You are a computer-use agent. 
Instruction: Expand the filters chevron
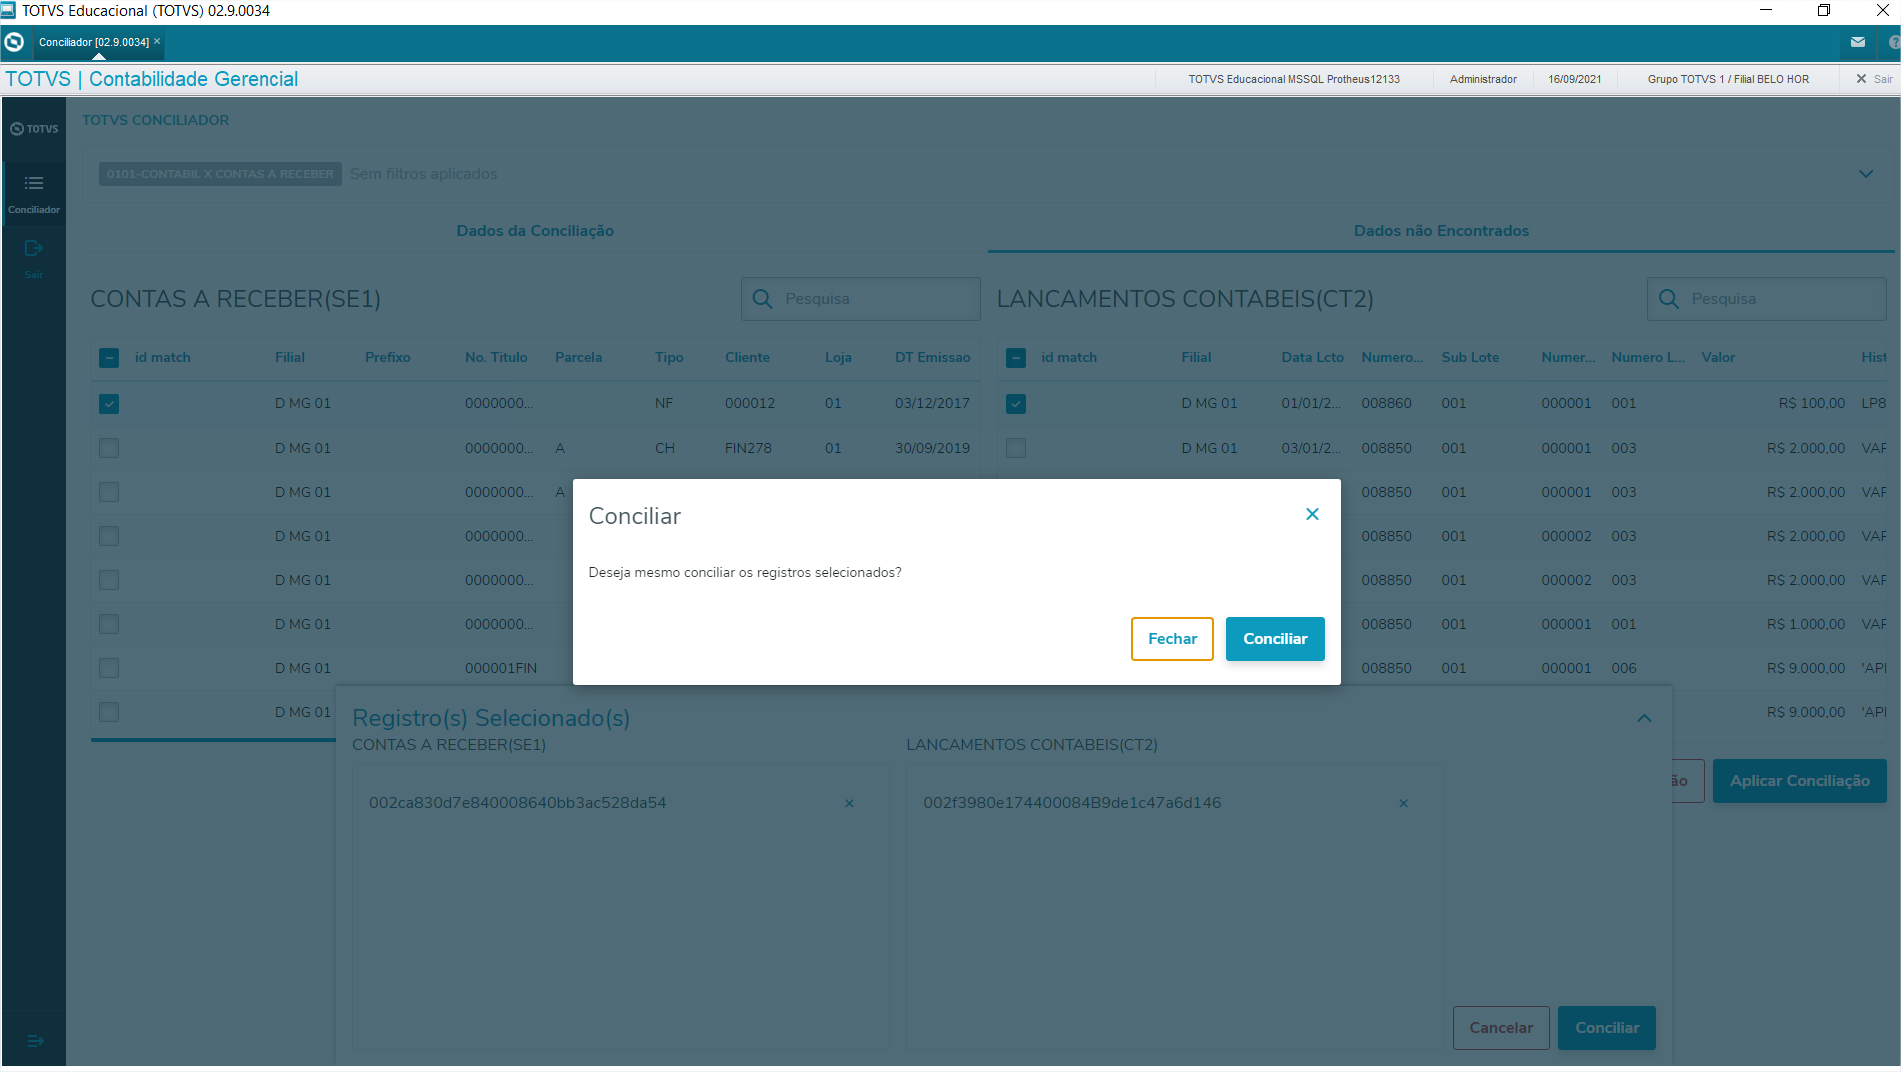(x=1866, y=174)
